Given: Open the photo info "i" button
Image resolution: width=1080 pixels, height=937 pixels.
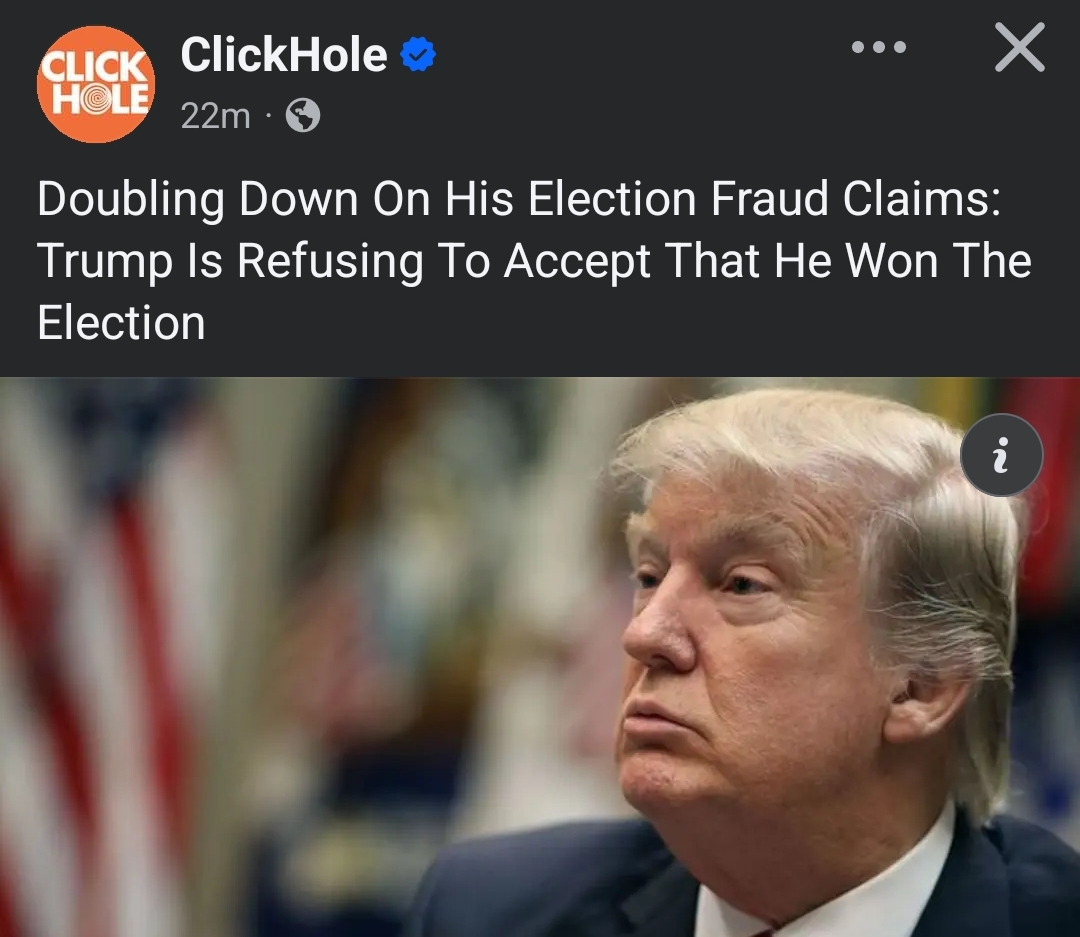Looking at the screenshot, I should click(1001, 455).
